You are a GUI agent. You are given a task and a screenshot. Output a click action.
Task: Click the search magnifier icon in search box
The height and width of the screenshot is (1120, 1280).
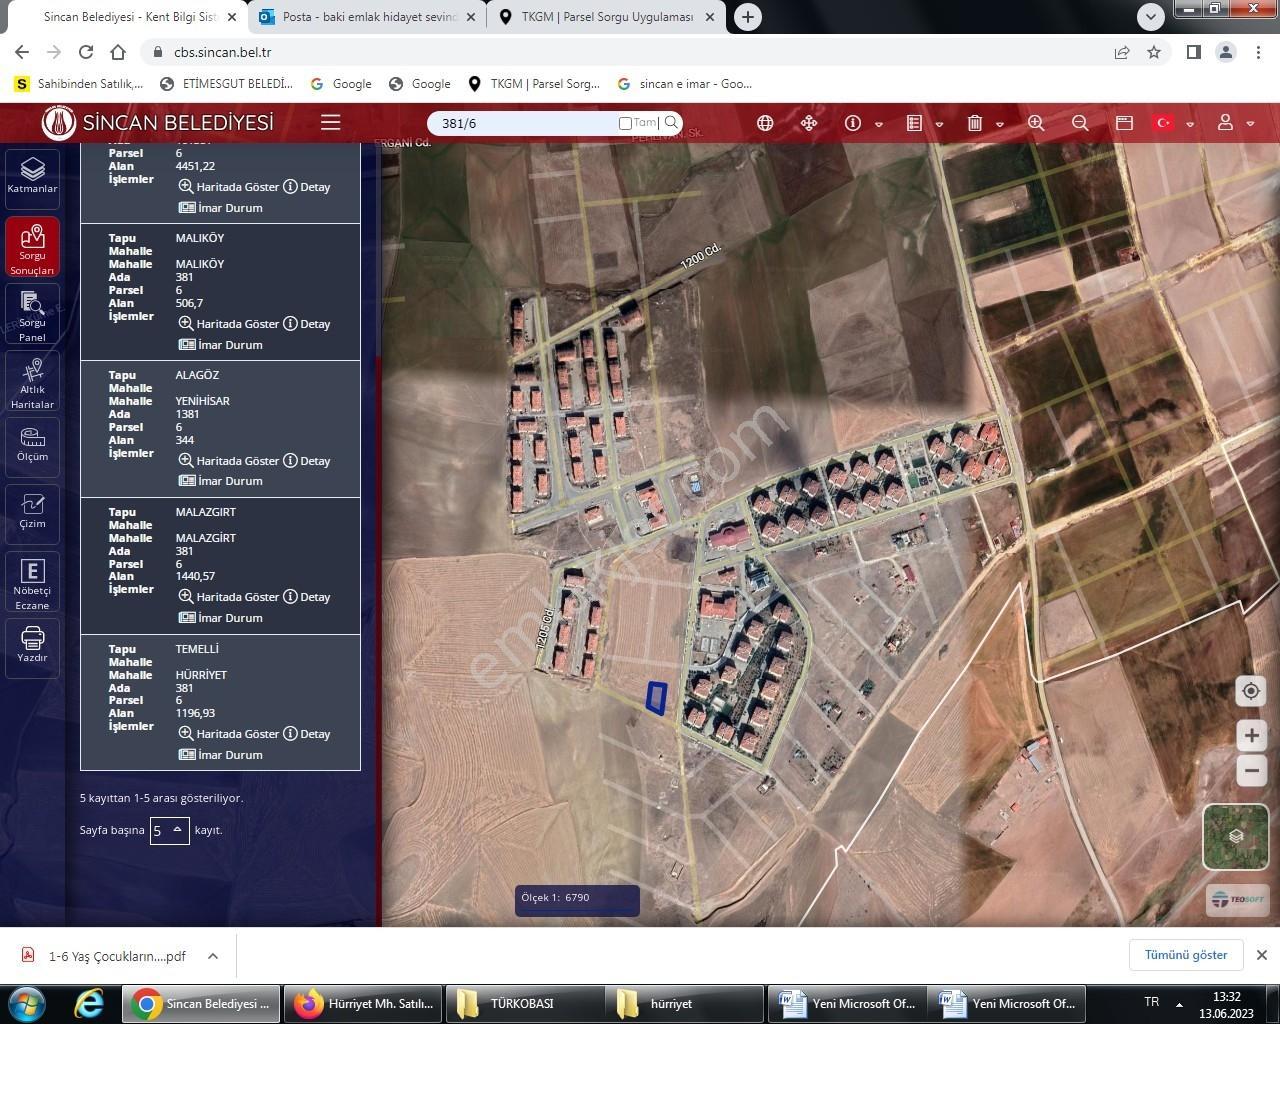point(672,123)
